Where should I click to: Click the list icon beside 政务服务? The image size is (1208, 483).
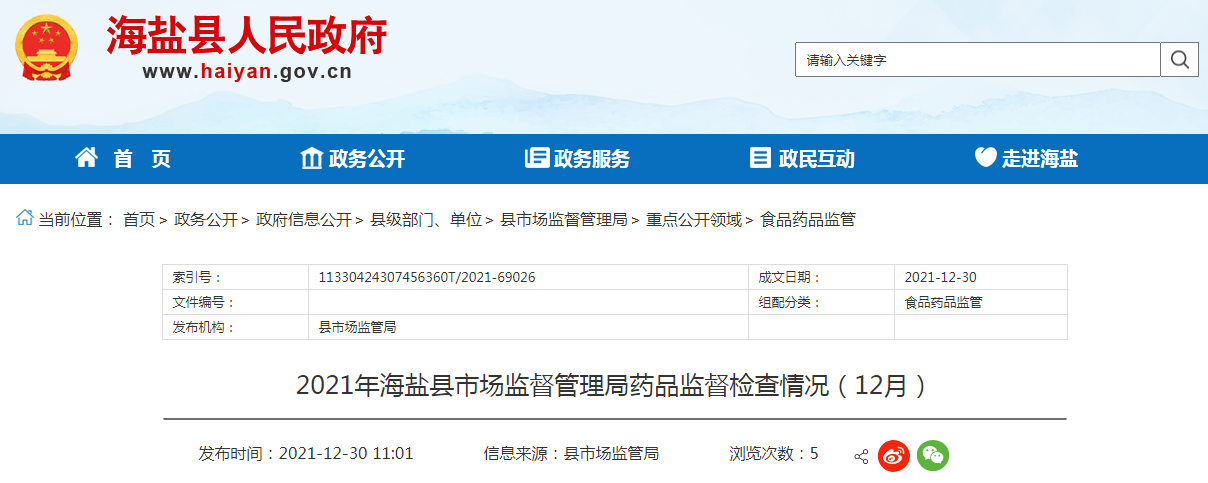click(537, 157)
